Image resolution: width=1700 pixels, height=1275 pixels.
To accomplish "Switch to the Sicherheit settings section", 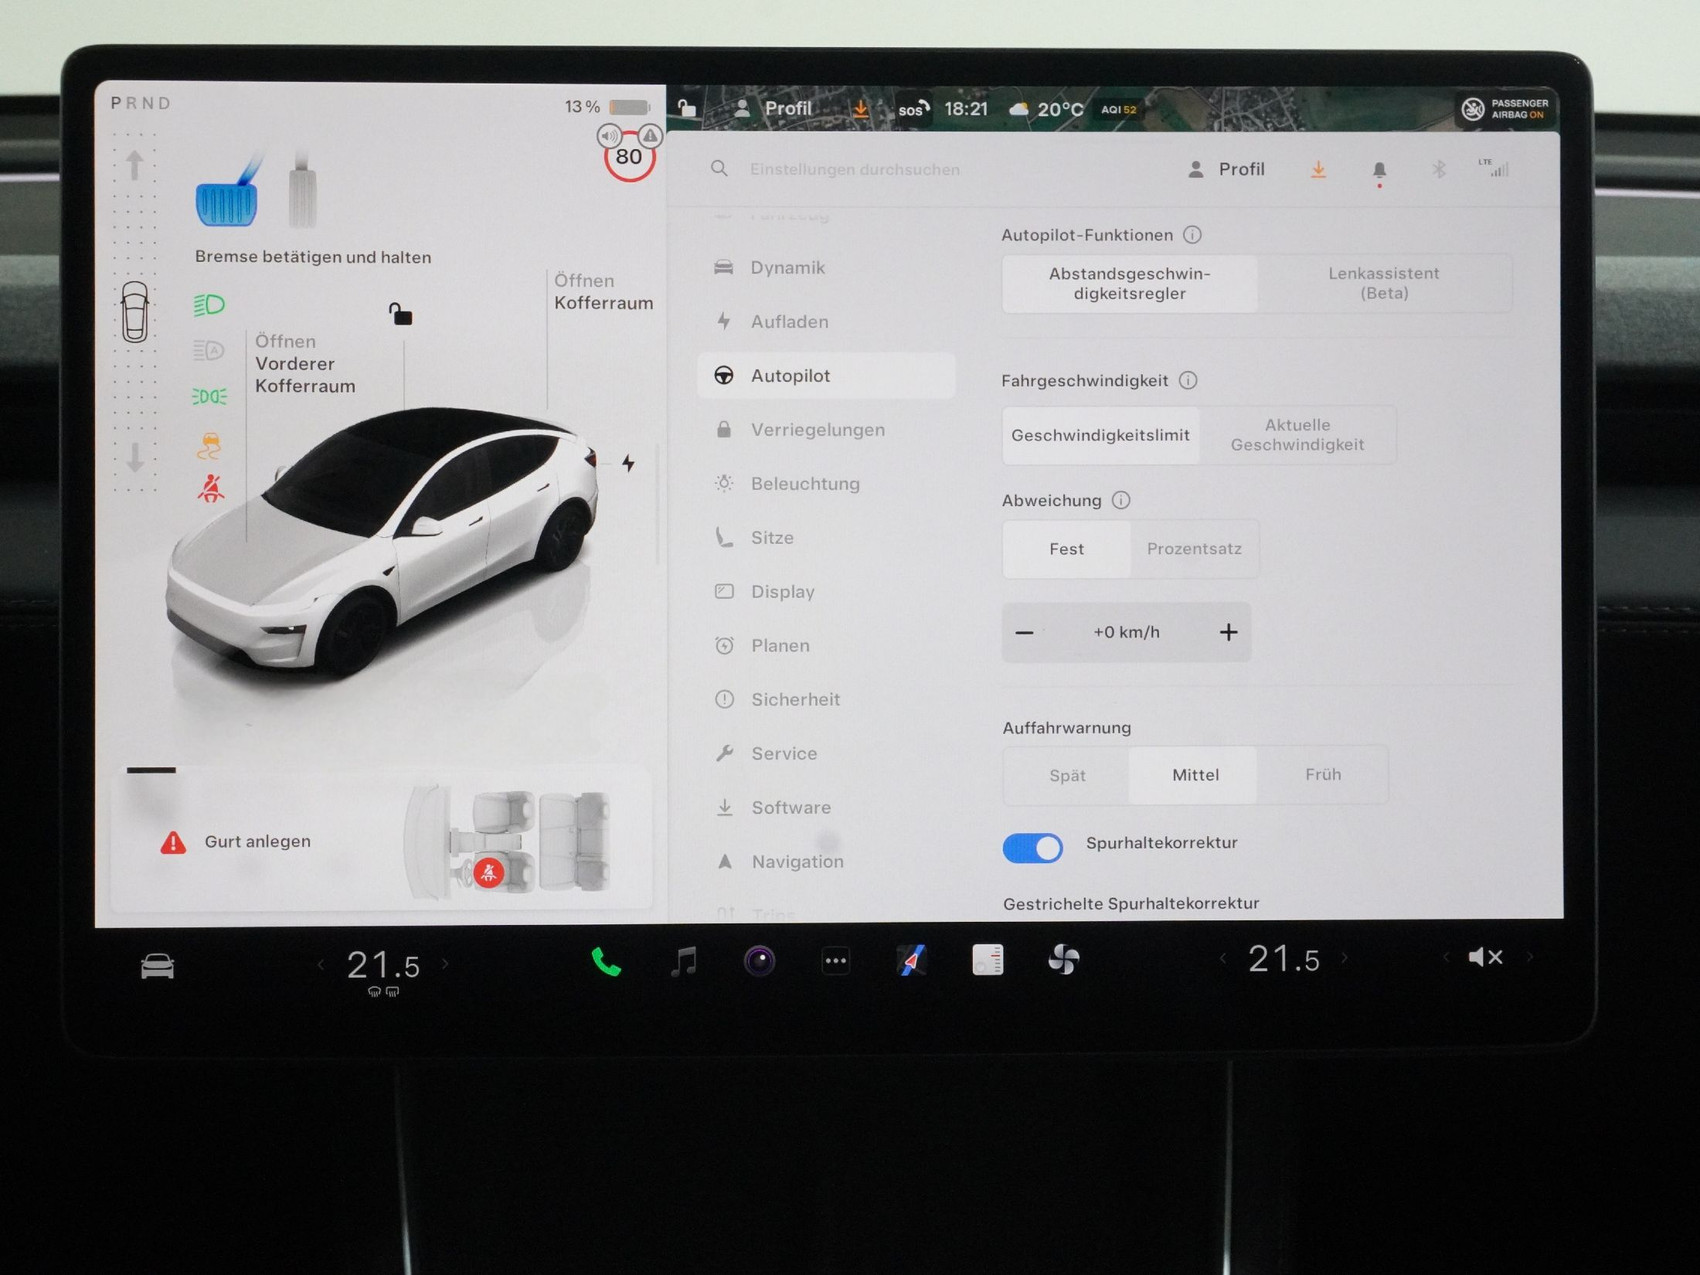I will 796,699.
